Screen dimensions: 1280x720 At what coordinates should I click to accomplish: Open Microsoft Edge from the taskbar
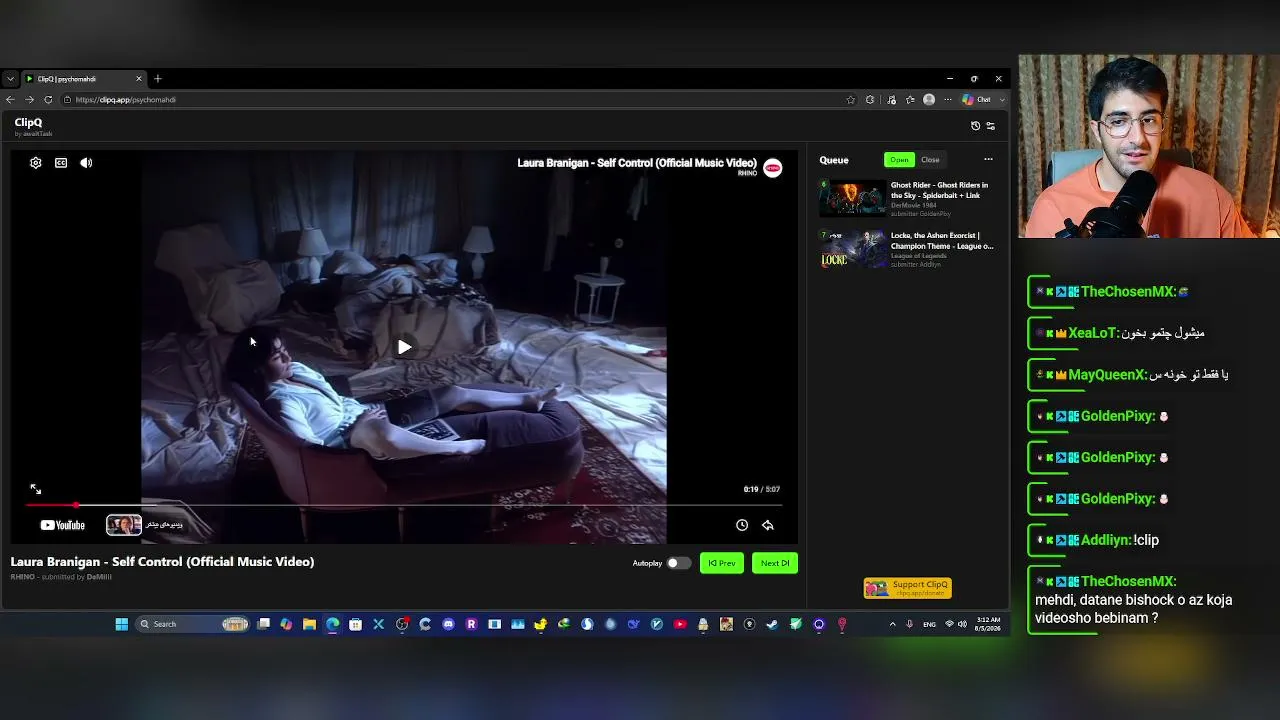pos(333,624)
